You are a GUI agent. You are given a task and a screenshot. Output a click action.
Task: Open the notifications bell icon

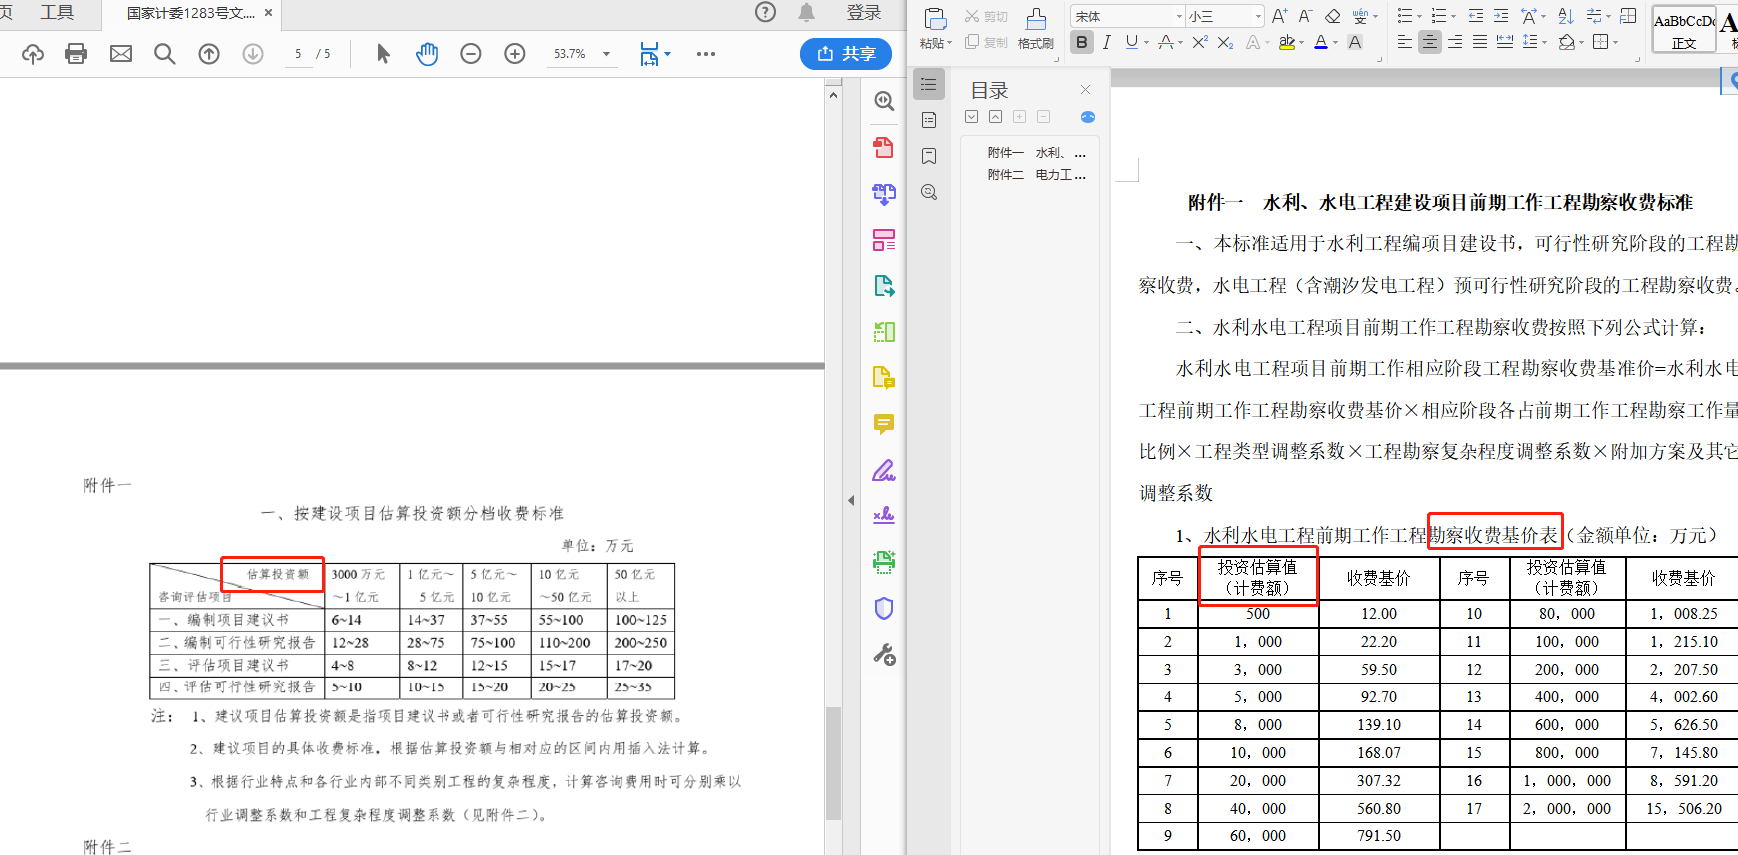click(x=807, y=12)
